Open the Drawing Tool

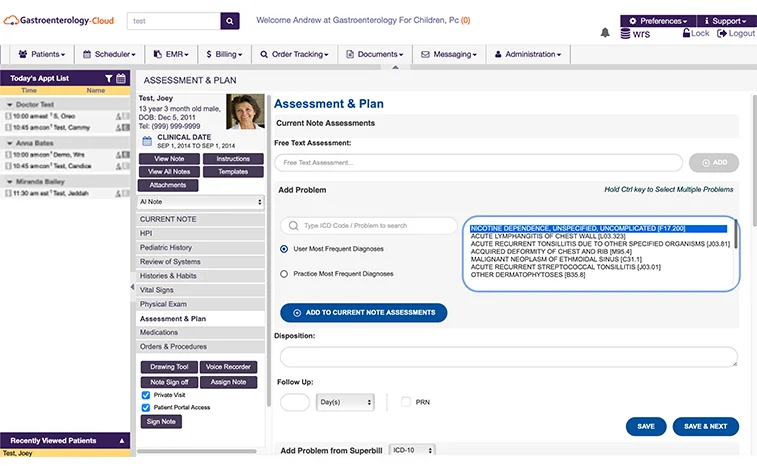[169, 367]
